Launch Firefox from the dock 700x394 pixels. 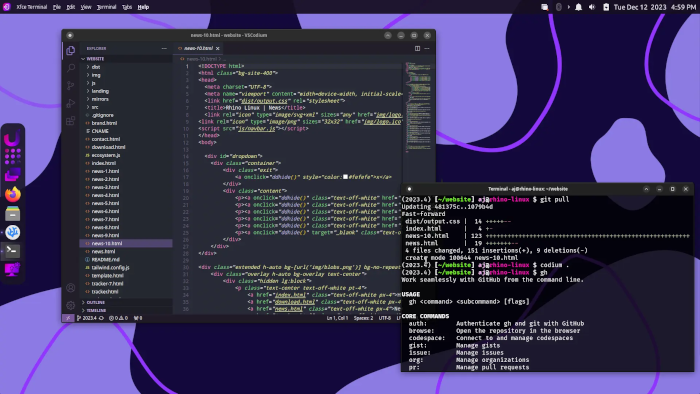(x=12, y=195)
